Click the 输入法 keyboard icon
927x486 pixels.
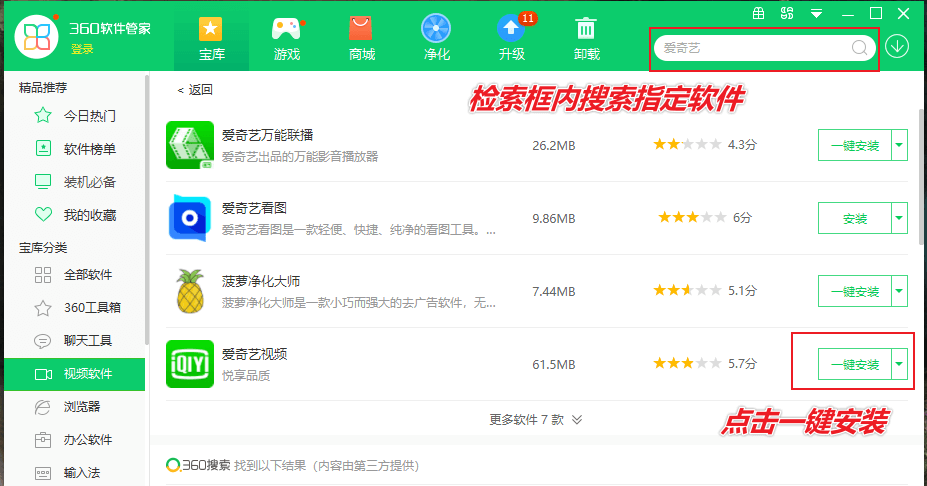43,473
